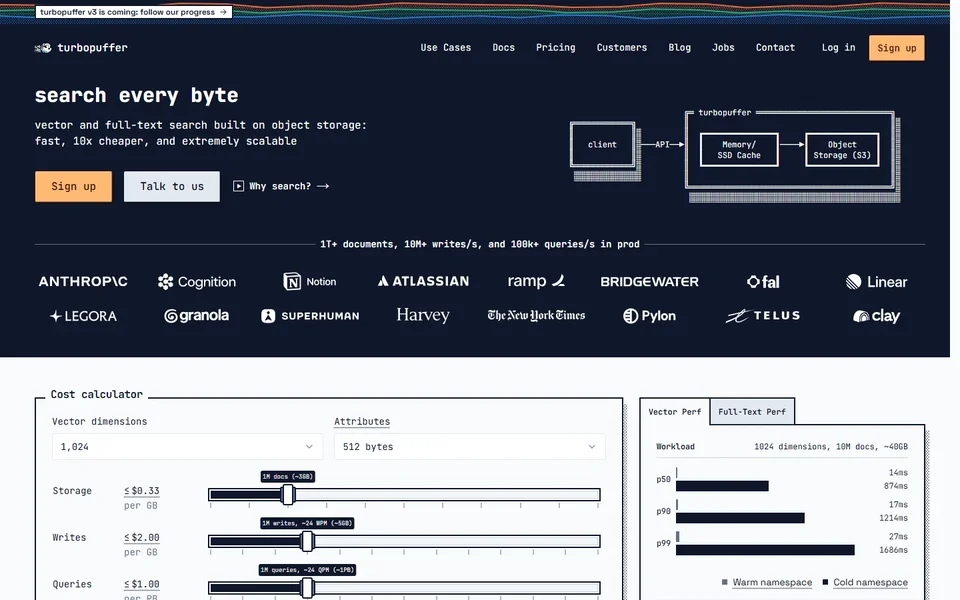Click the Harvey logo
960x600 pixels.
pyautogui.click(x=423, y=315)
